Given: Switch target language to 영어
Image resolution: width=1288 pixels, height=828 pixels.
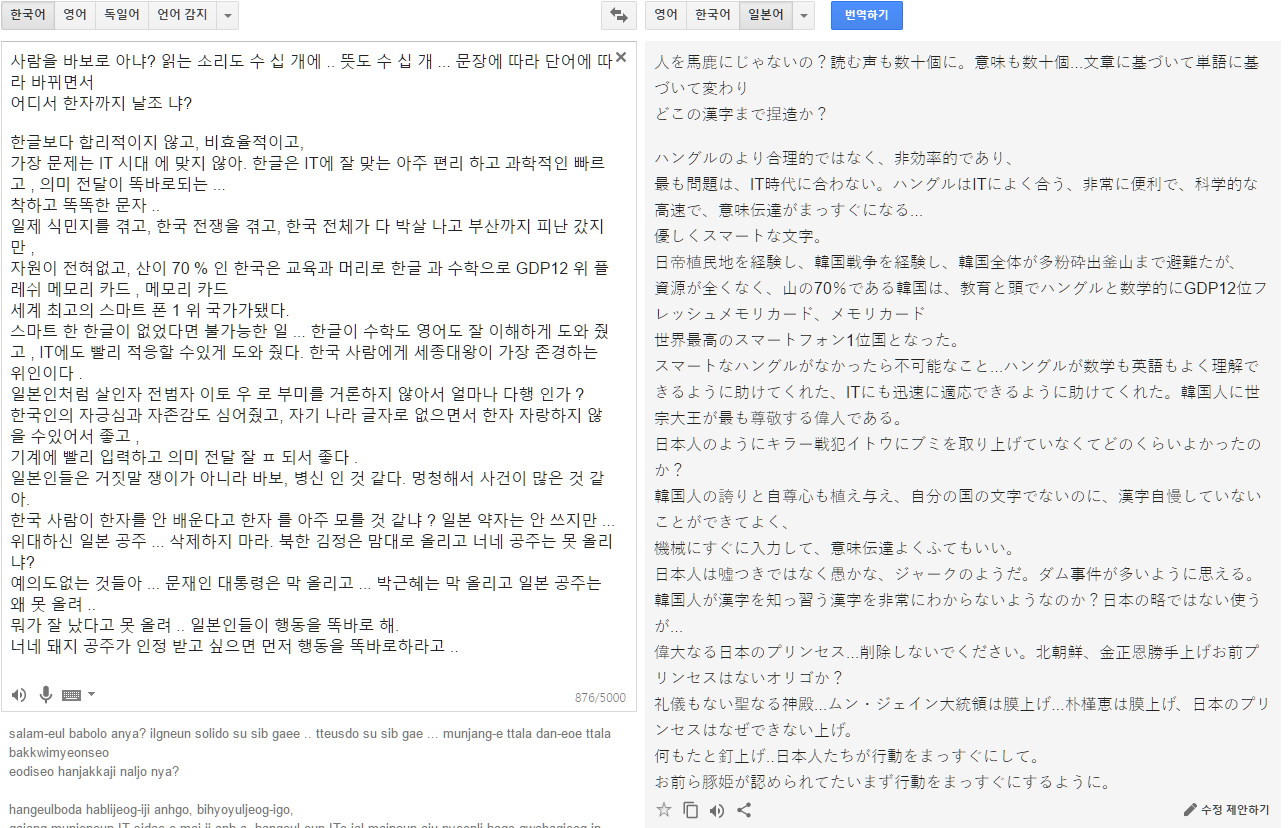Looking at the screenshot, I should tap(666, 15).
